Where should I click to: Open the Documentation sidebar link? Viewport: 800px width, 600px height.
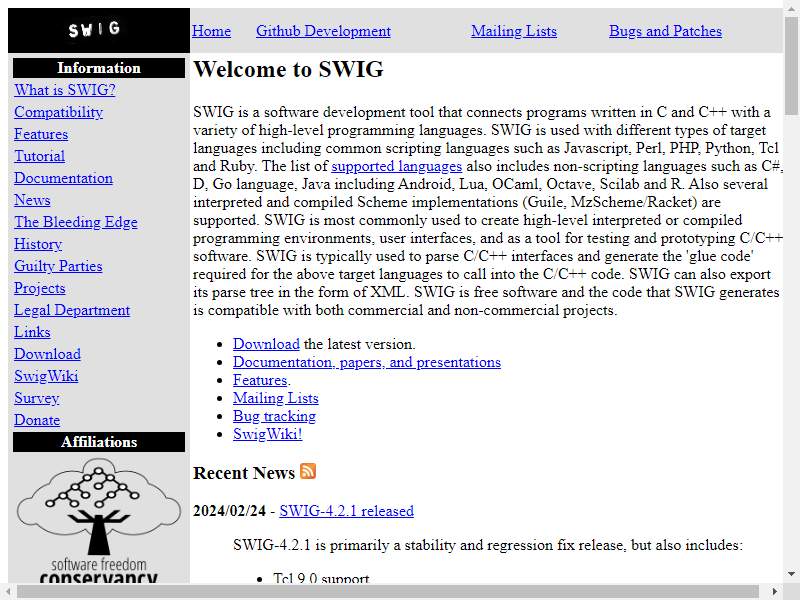63,178
